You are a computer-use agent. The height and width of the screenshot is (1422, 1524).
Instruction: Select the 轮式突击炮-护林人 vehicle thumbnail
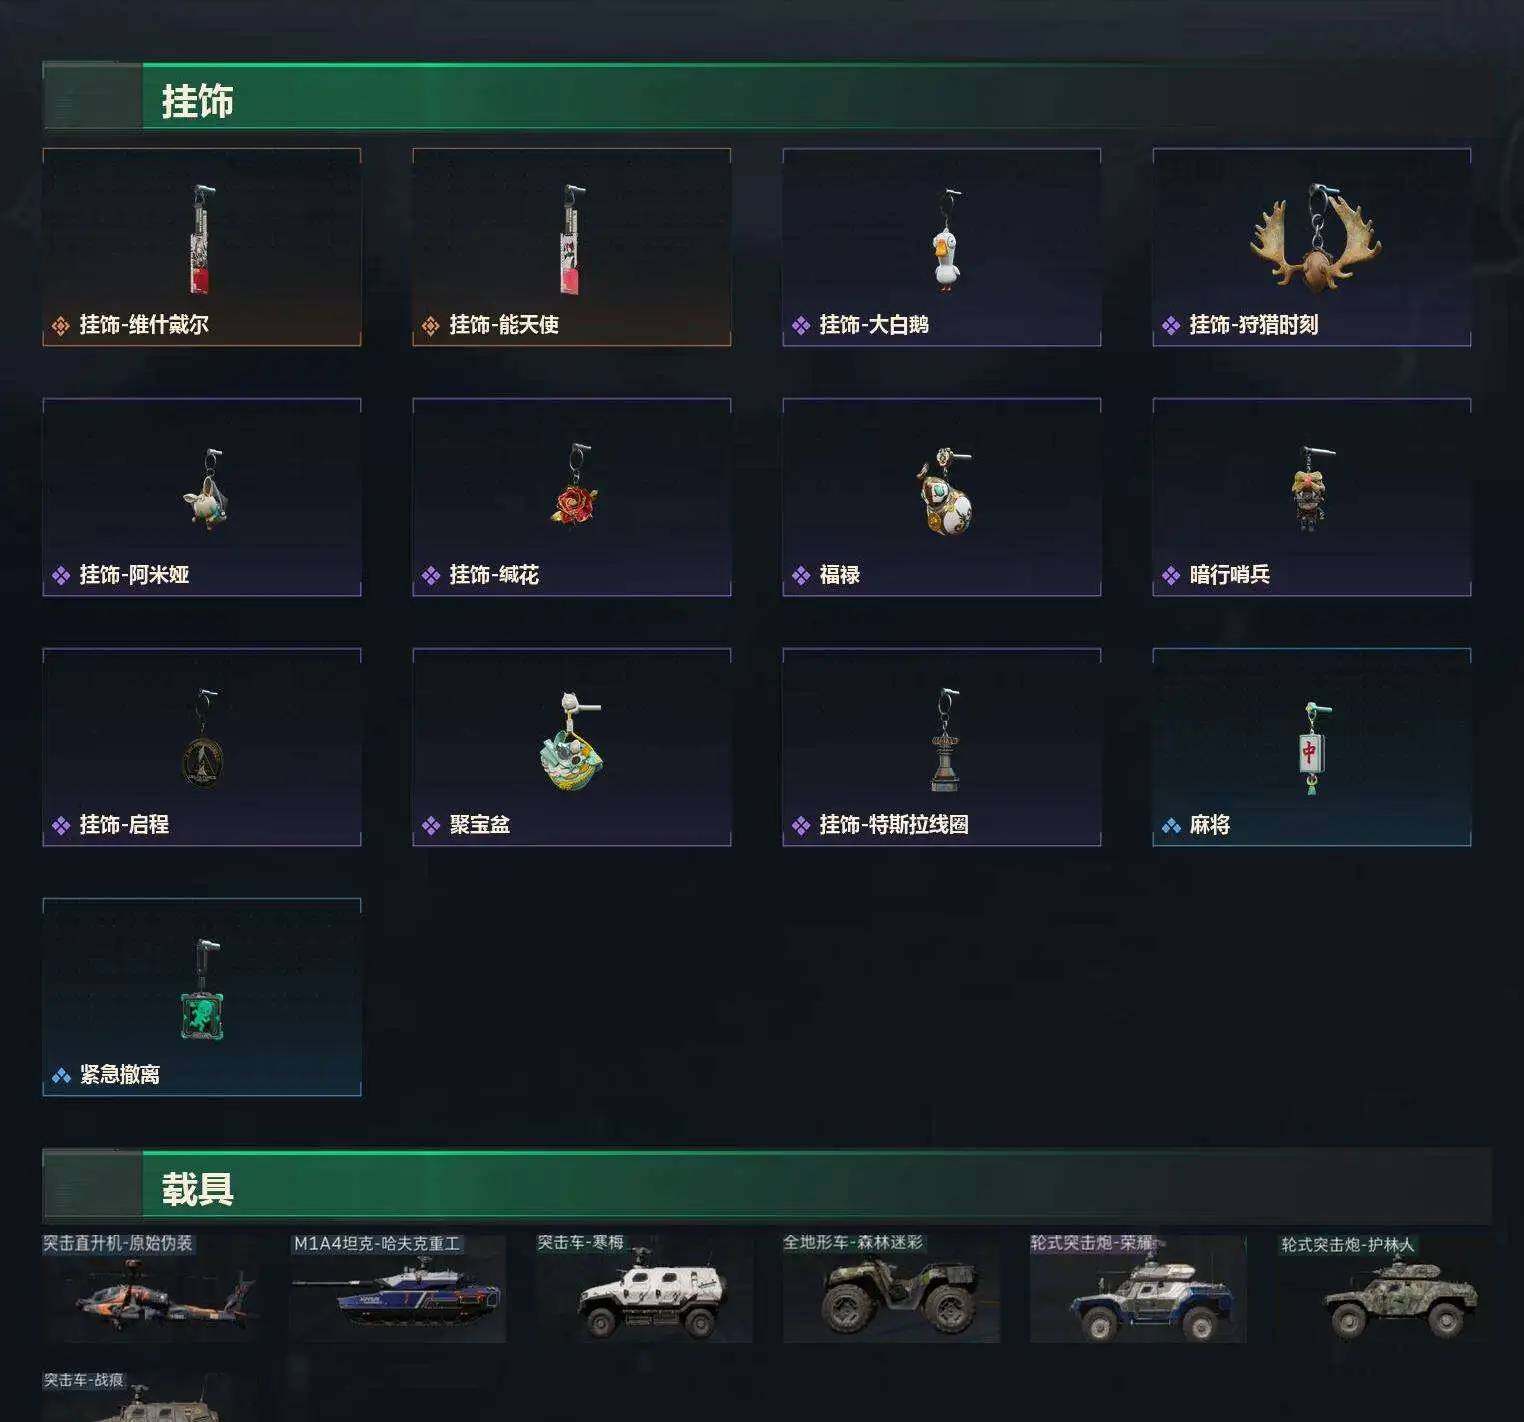pos(1385,1289)
